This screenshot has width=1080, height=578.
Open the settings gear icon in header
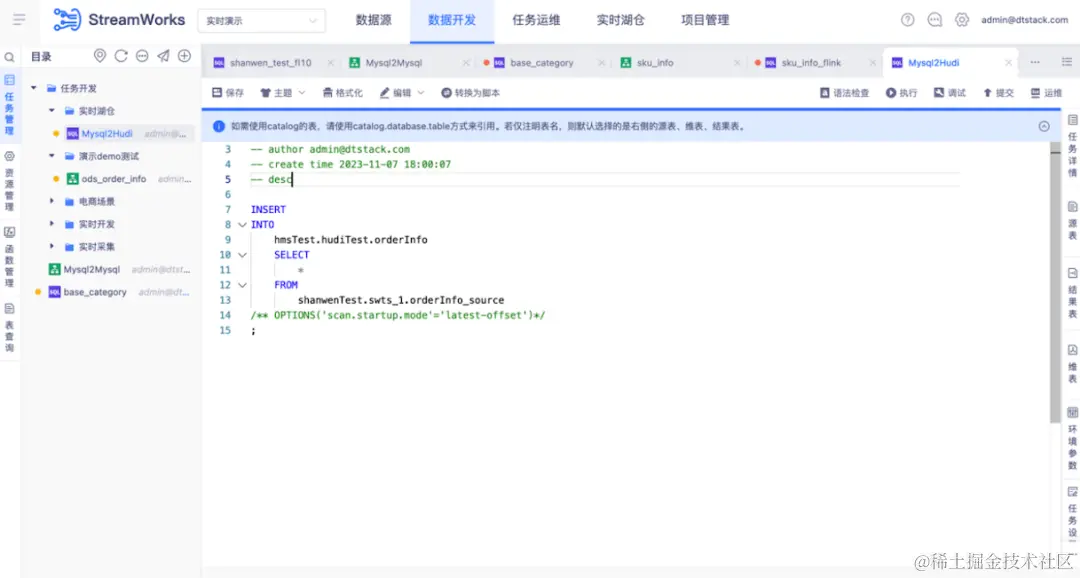pos(962,20)
